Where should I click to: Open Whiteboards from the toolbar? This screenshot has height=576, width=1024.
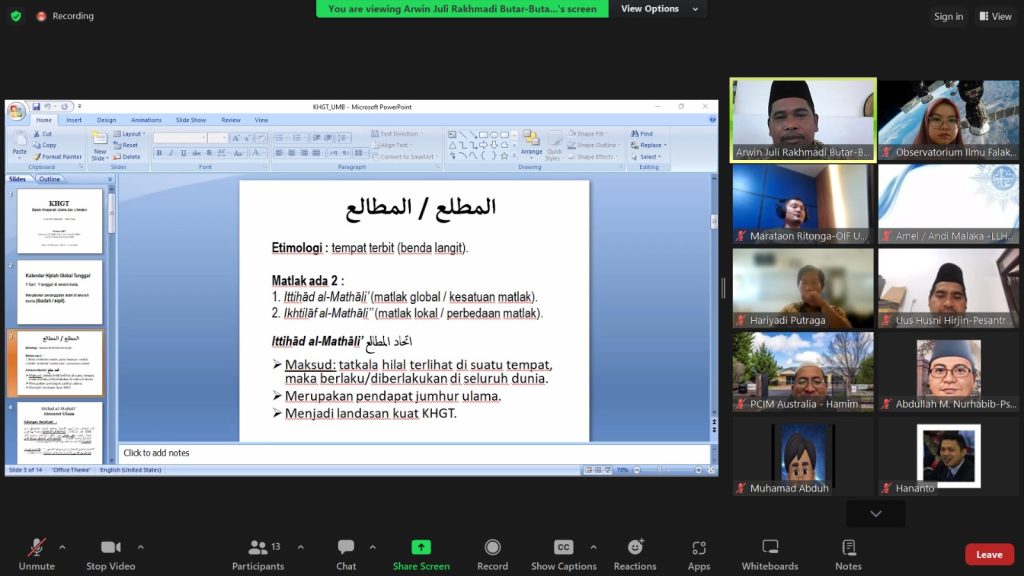(x=770, y=554)
